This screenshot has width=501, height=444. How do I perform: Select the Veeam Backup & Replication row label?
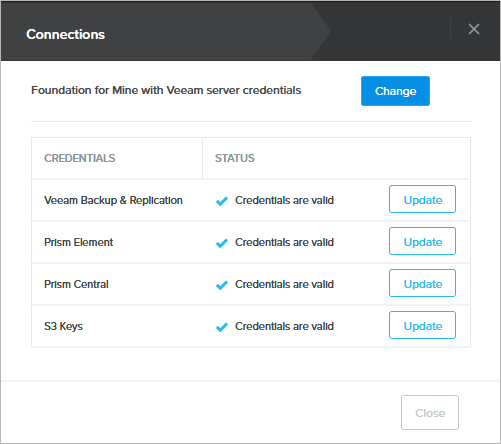pos(113,200)
